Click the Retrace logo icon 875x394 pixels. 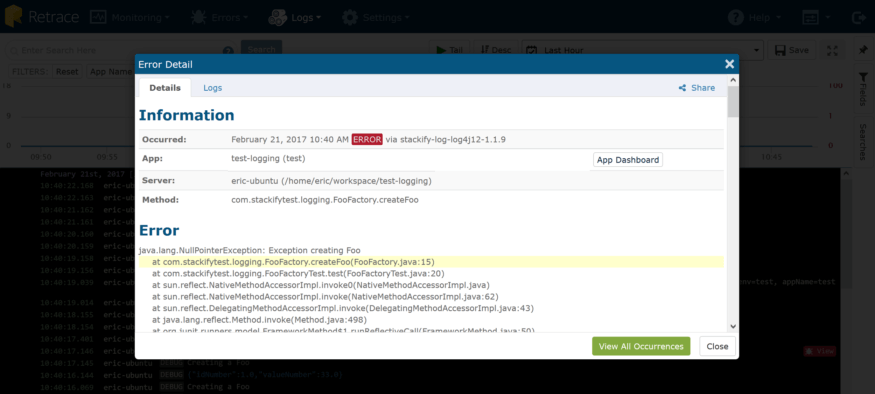(x=13, y=16)
